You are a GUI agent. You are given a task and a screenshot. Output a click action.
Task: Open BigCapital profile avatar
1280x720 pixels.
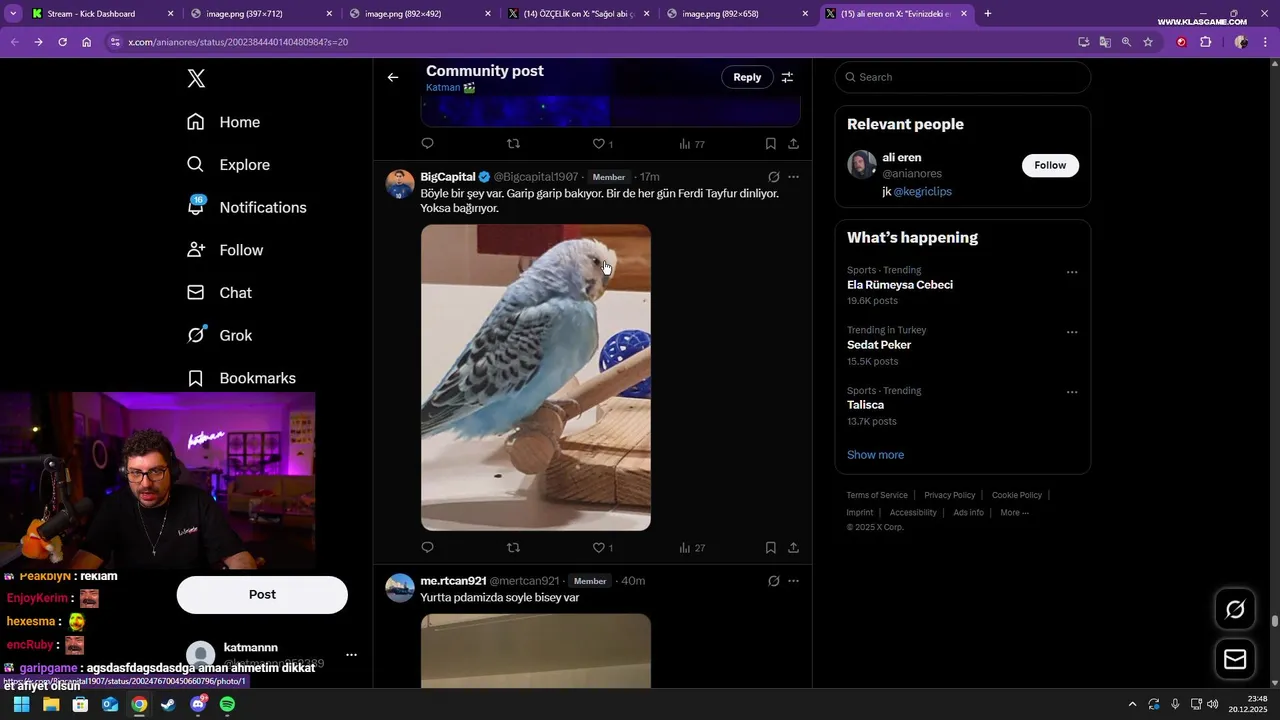(400, 184)
